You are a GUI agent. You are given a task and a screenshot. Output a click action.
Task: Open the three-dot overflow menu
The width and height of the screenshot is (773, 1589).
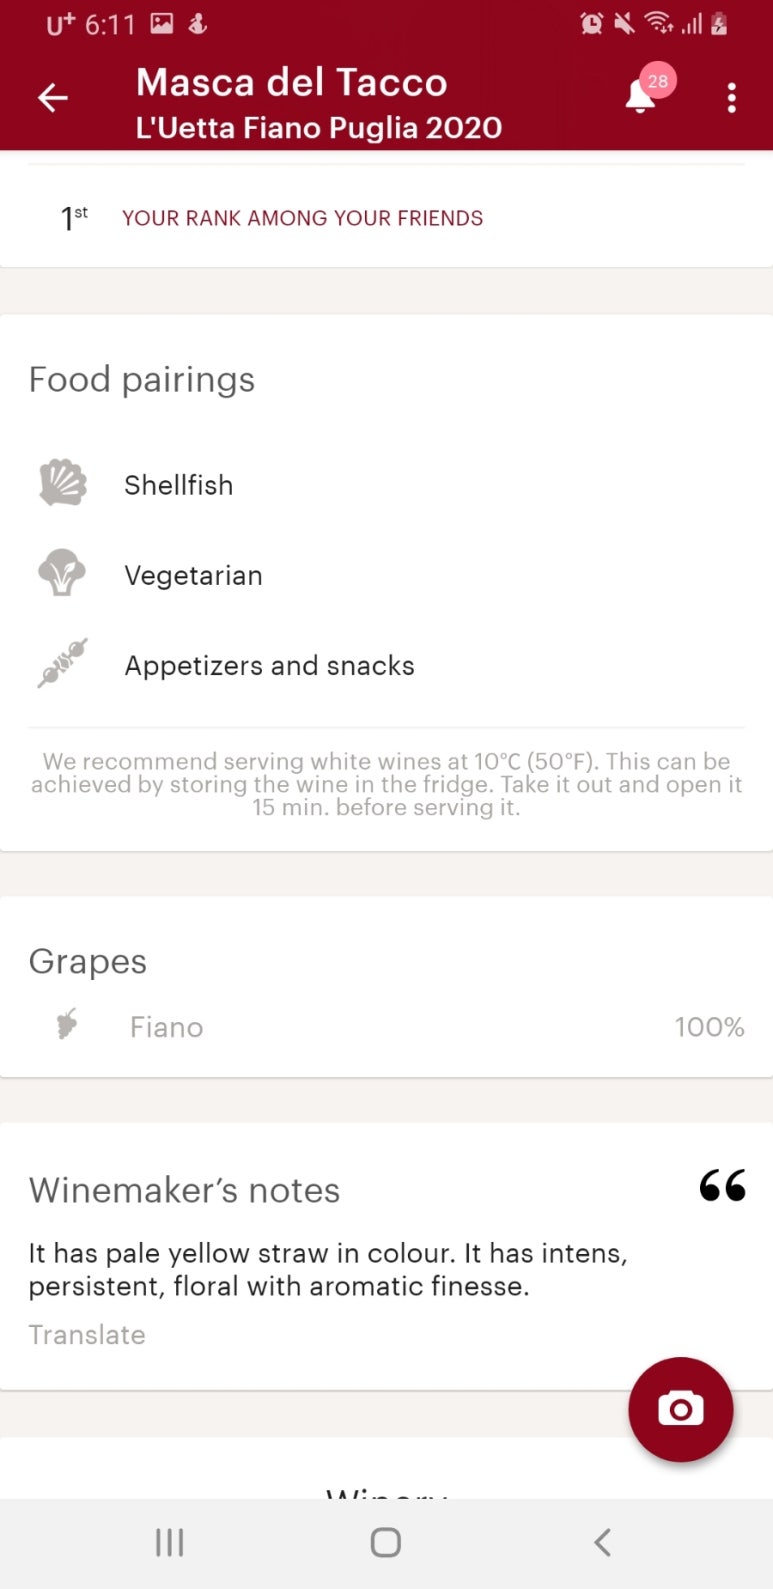[732, 97]
